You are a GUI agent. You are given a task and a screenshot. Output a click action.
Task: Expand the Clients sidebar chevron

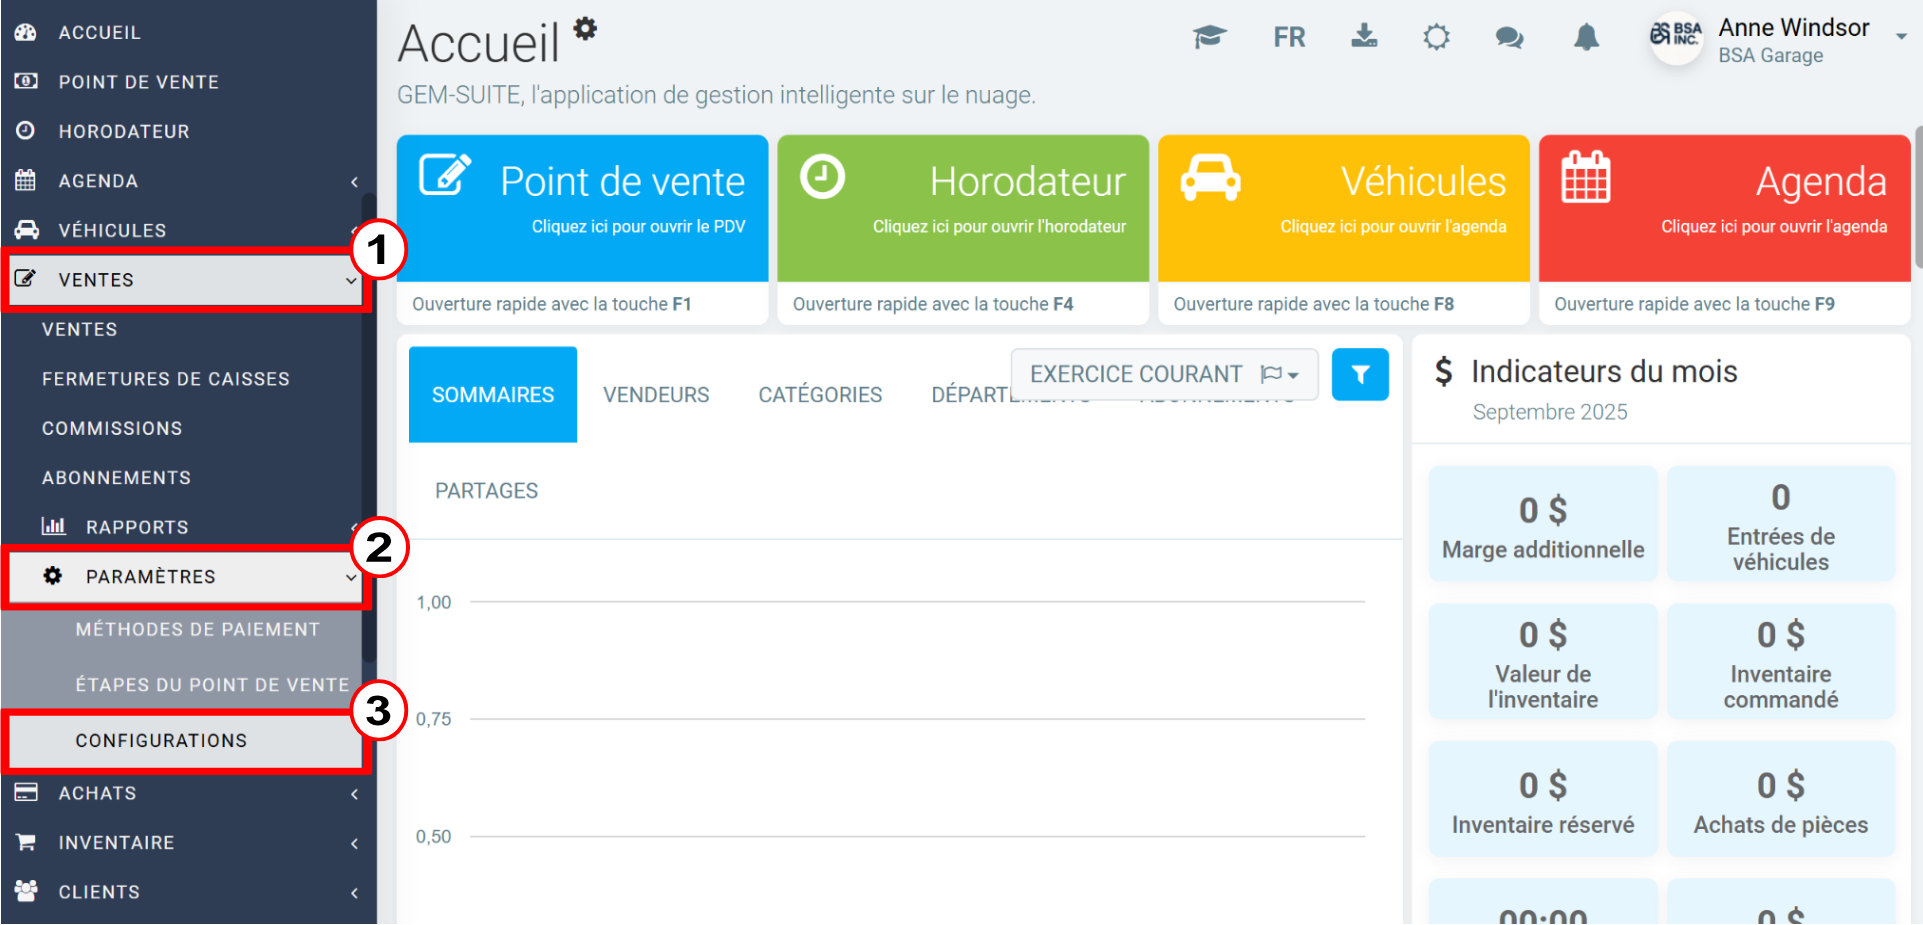coord(354,893)
